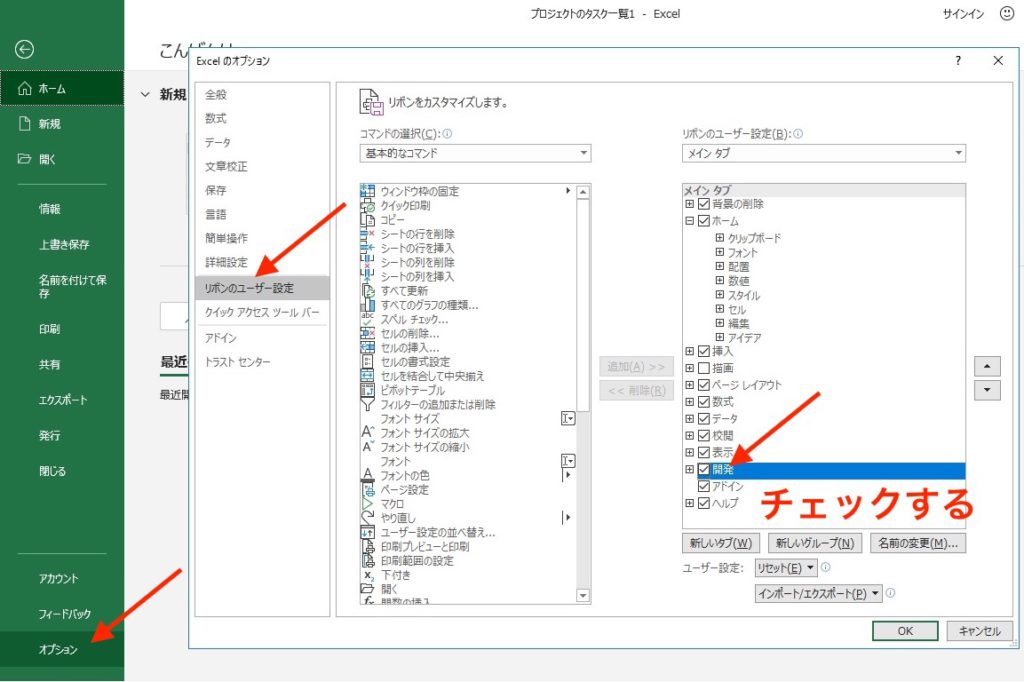Pick the フォント サイズの縮小 command icon

368,447
